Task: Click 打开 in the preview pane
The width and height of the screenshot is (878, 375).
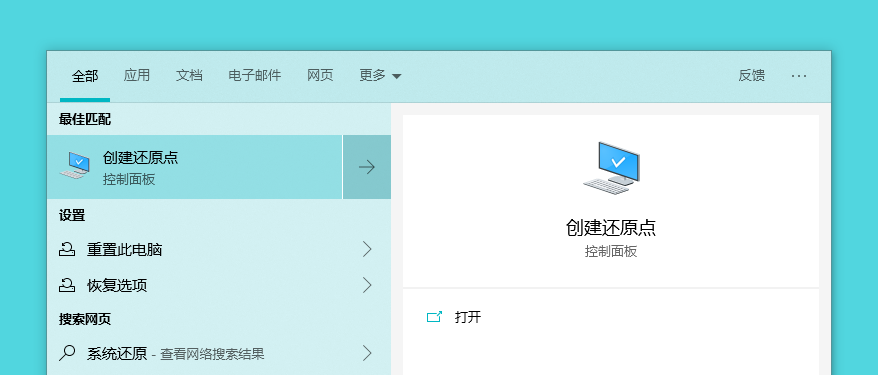Action: (468, 317)
